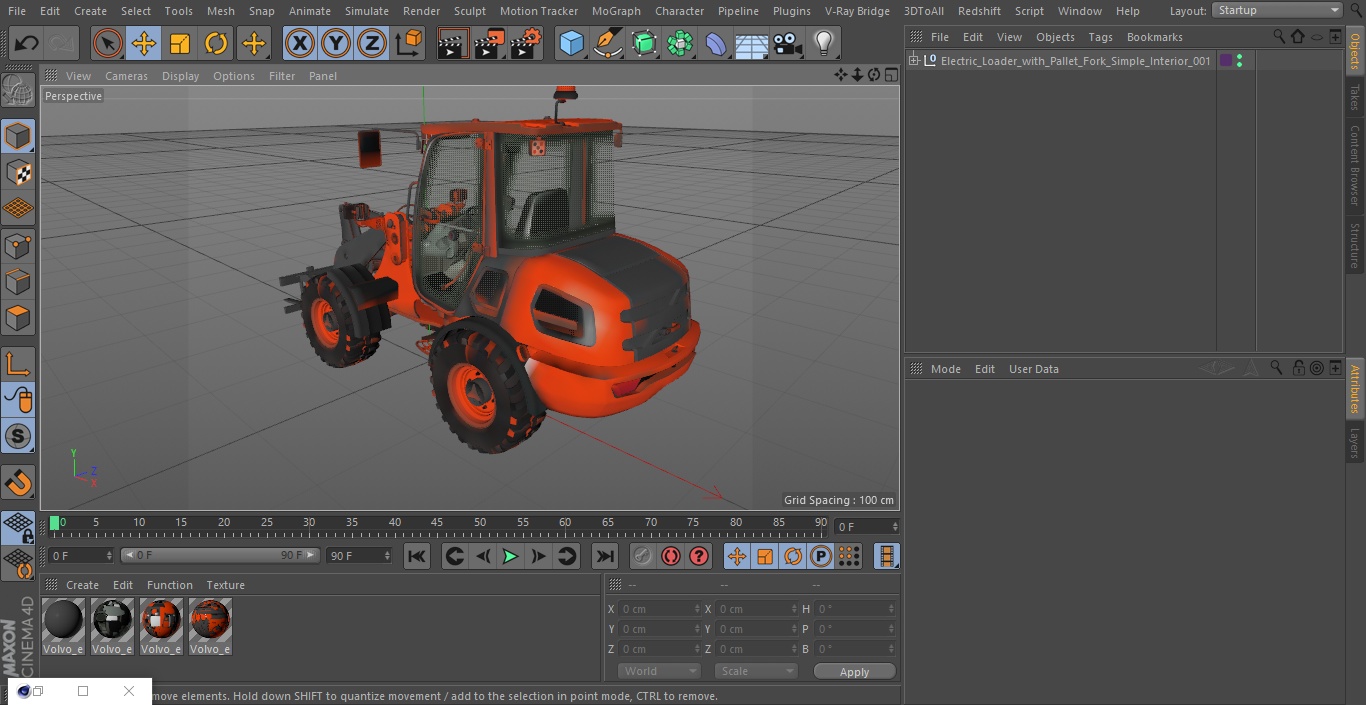Click the preview range slider bar
Image resolution: width=1366 pixels, height=705 pixels.
(219, 555)
